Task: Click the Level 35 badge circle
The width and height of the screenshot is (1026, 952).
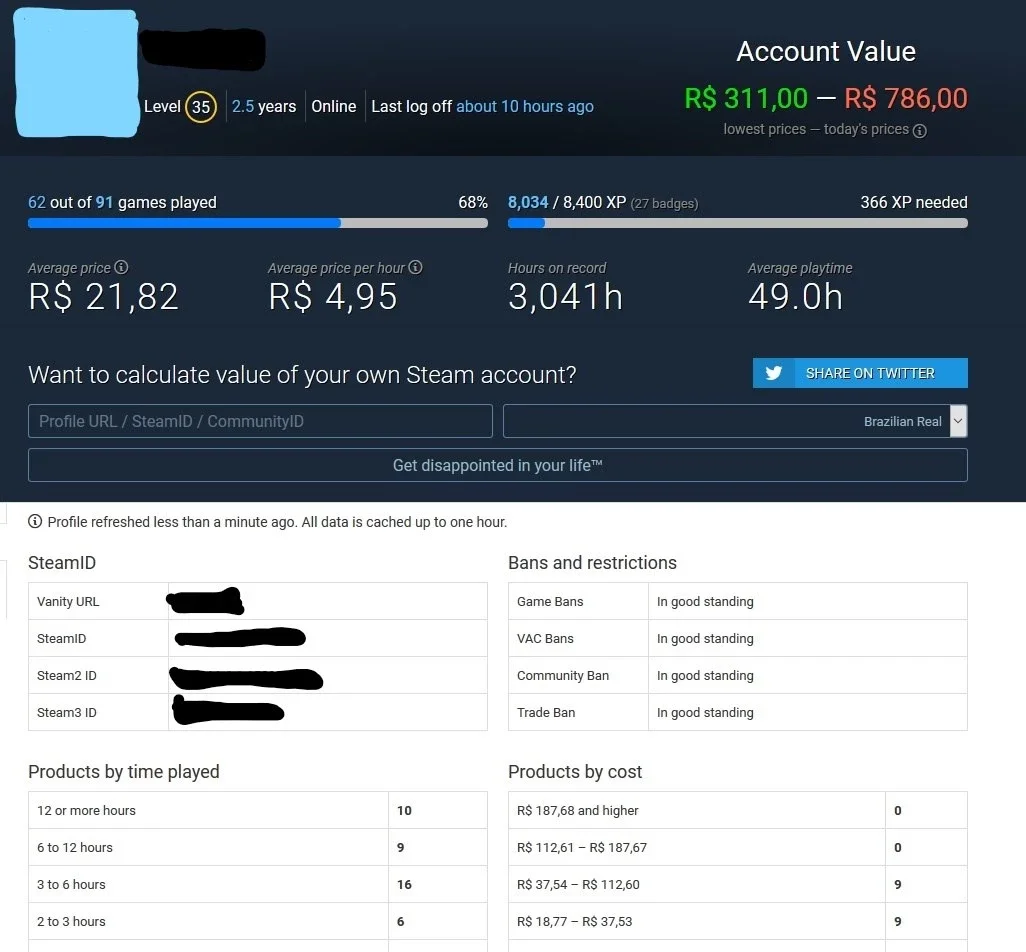Action: tap(201, 107)
